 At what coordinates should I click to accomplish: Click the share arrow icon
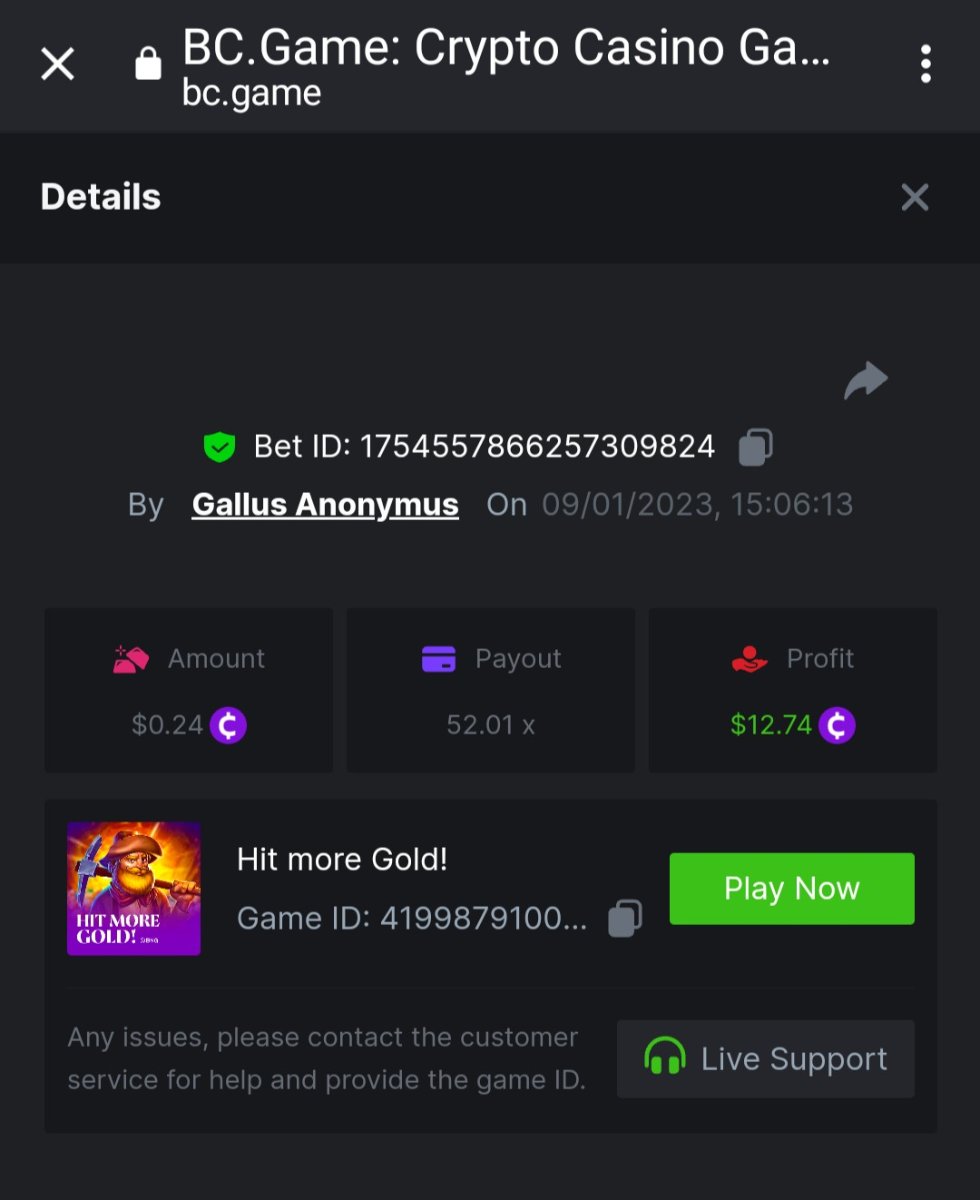point(865,381)
